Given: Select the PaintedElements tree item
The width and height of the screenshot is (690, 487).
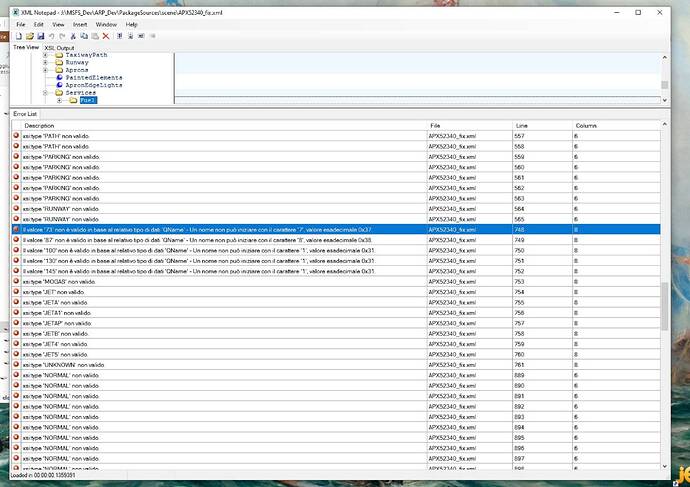Looking at the screenshot, I should pos(94,77).
